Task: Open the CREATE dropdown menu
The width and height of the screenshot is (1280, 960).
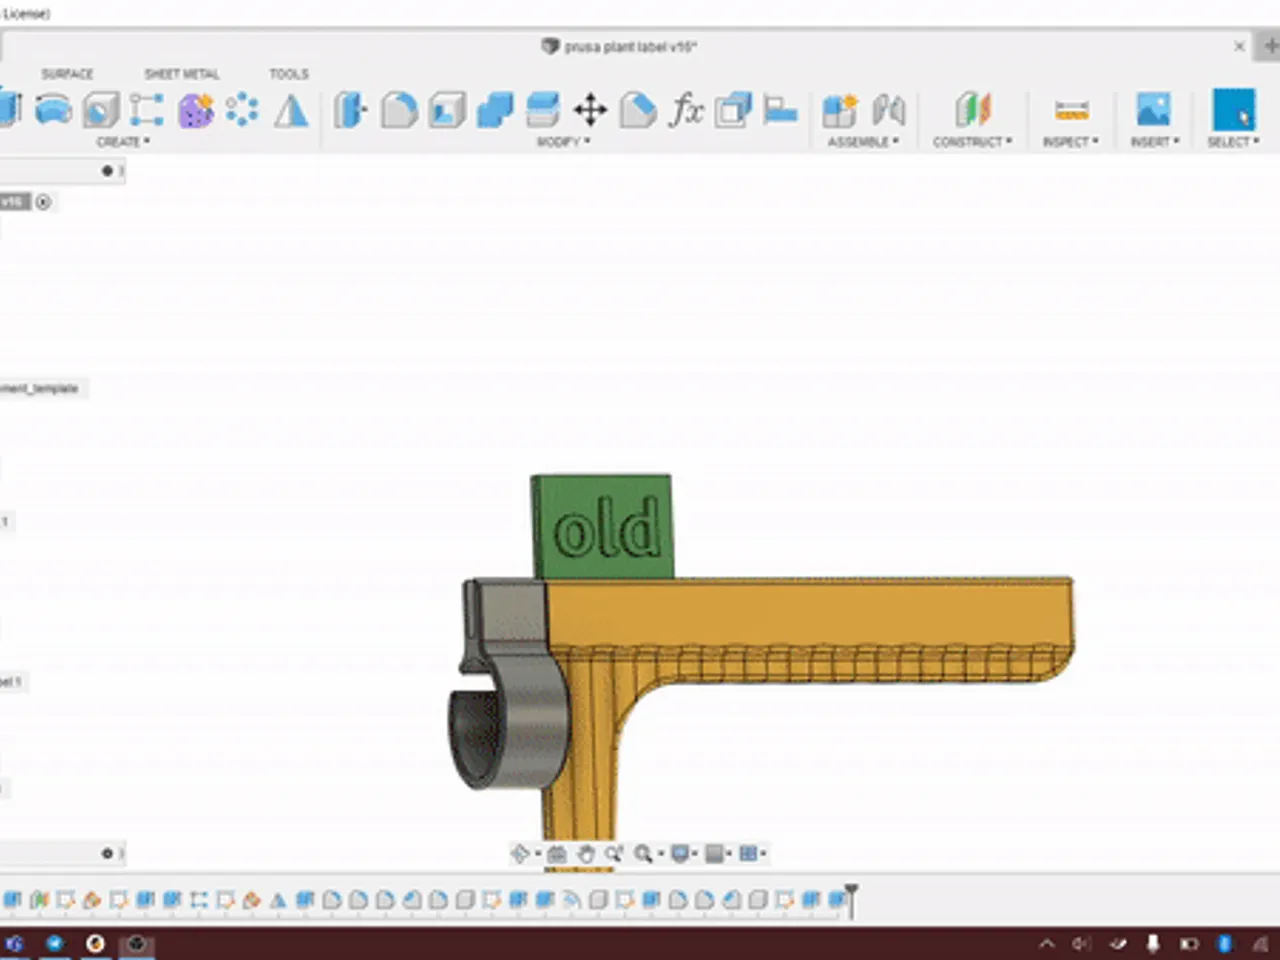Action: [122, 142]
